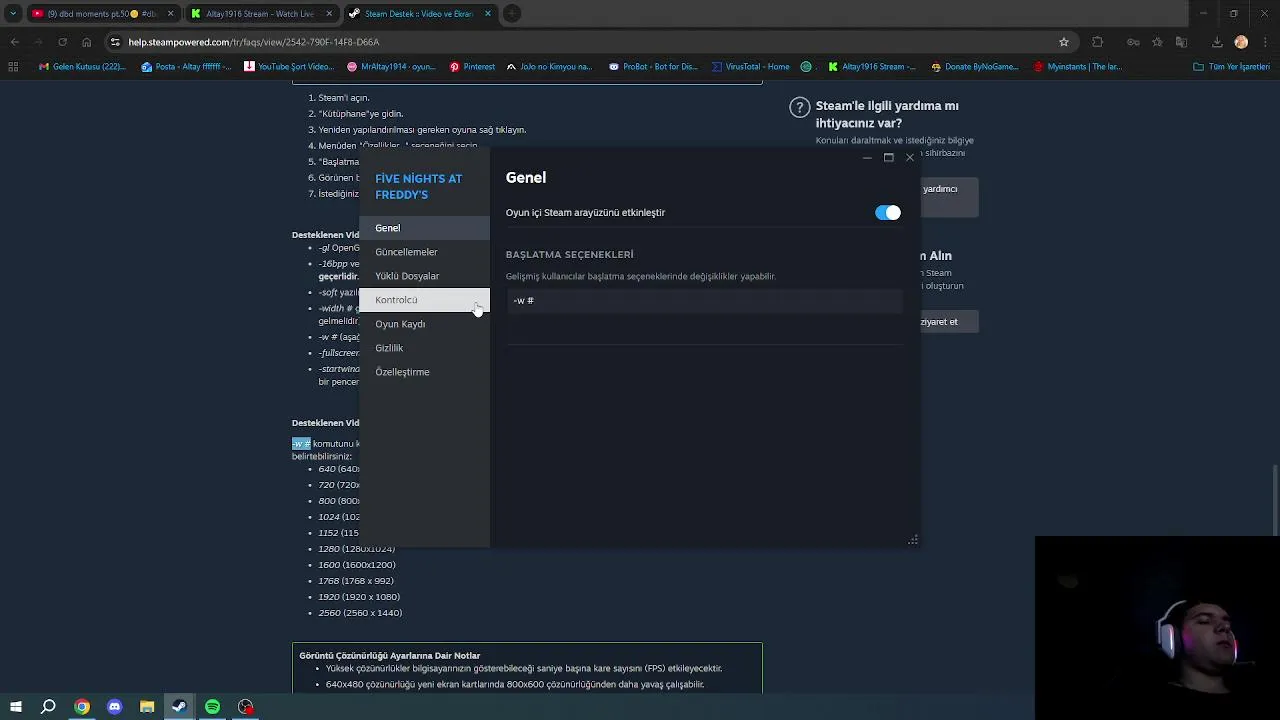The width and height of the screenshot is (1280, 720).
Task: Open Özelleştirme in the properties sidebar
Action: [x=424, y=372]
